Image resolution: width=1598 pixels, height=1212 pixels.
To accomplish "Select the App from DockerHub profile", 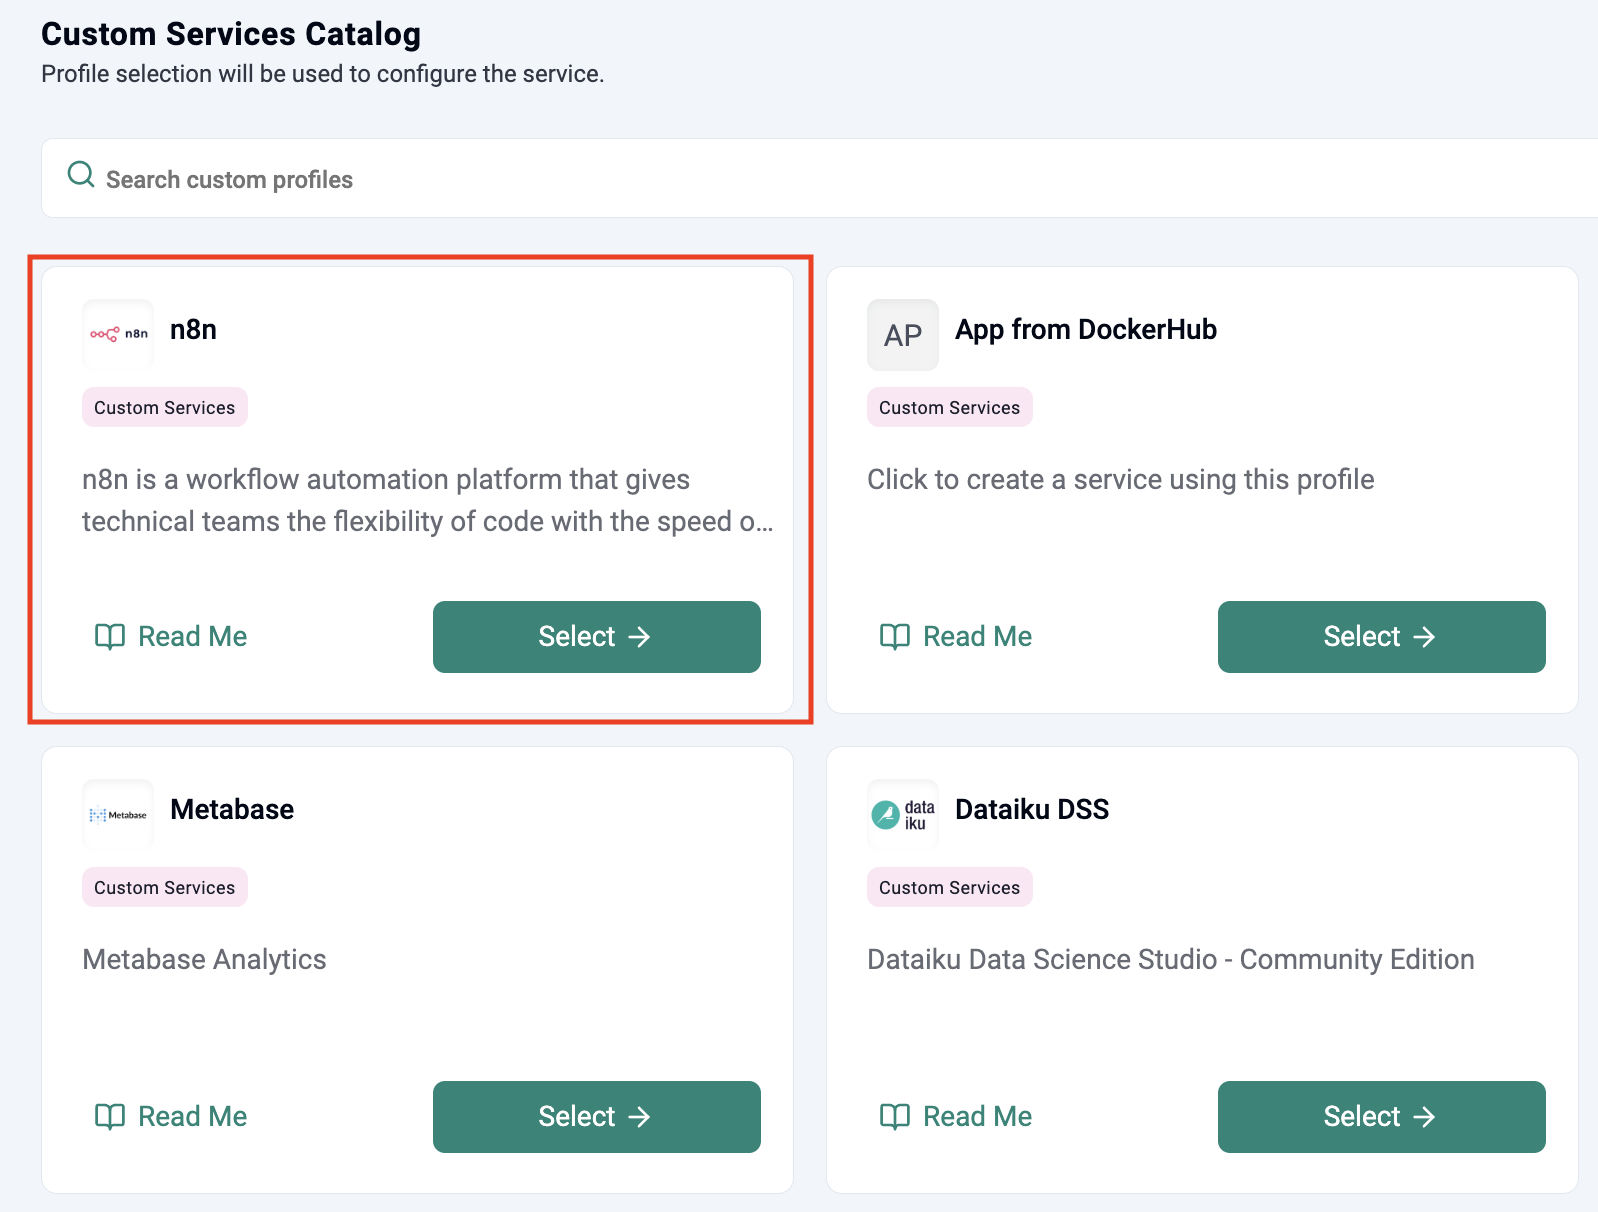I will click(1381, 637).
